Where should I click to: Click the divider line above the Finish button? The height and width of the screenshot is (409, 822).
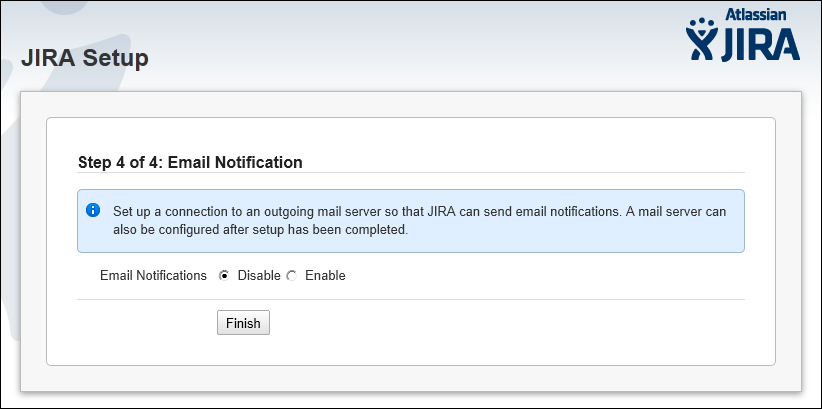point(410,300)
